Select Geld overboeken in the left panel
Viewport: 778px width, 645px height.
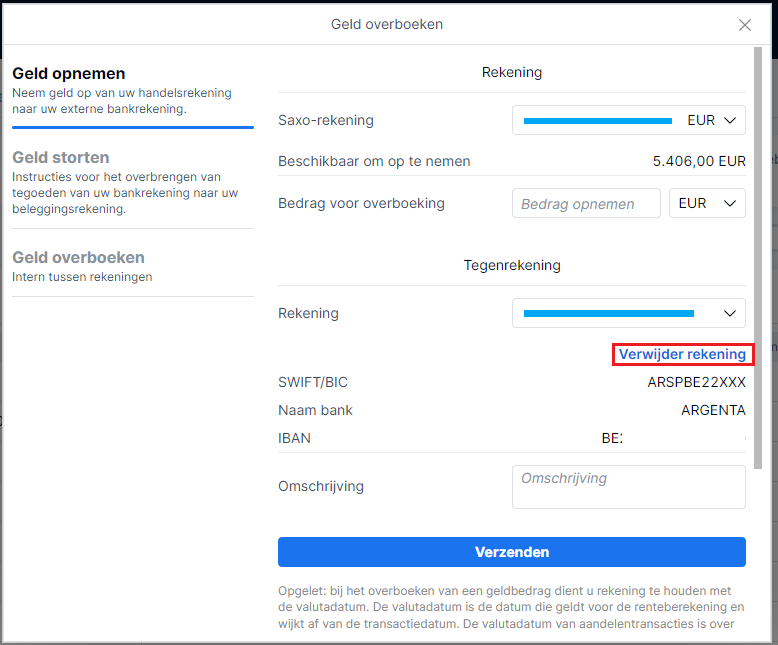pos(78,258)
